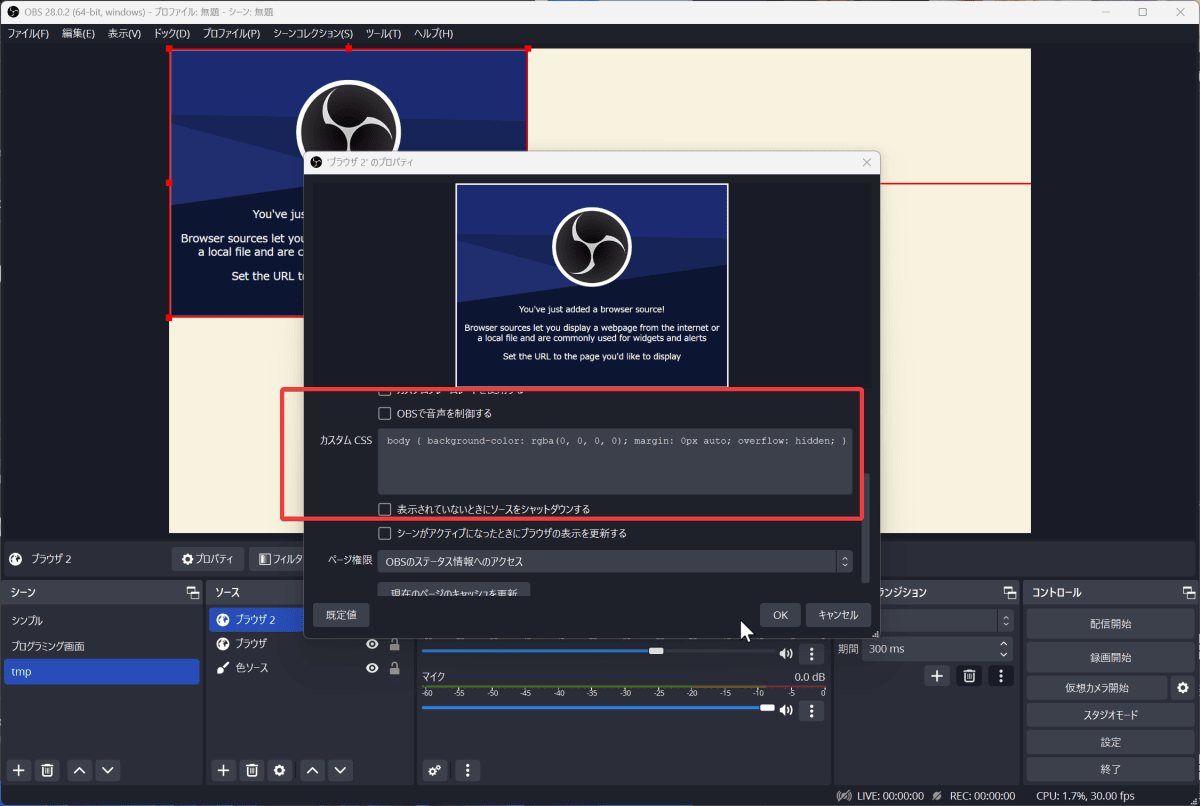Image resolution: width=1200 pixels, height=806 pixels.
Task: Delete the selected source with the trash icon
Action: click(252, 770)
